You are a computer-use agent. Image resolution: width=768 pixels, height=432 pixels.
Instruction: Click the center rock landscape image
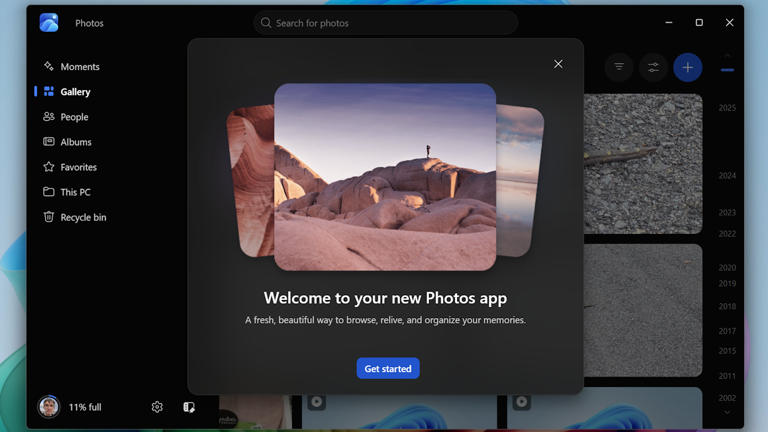[385, 177]
